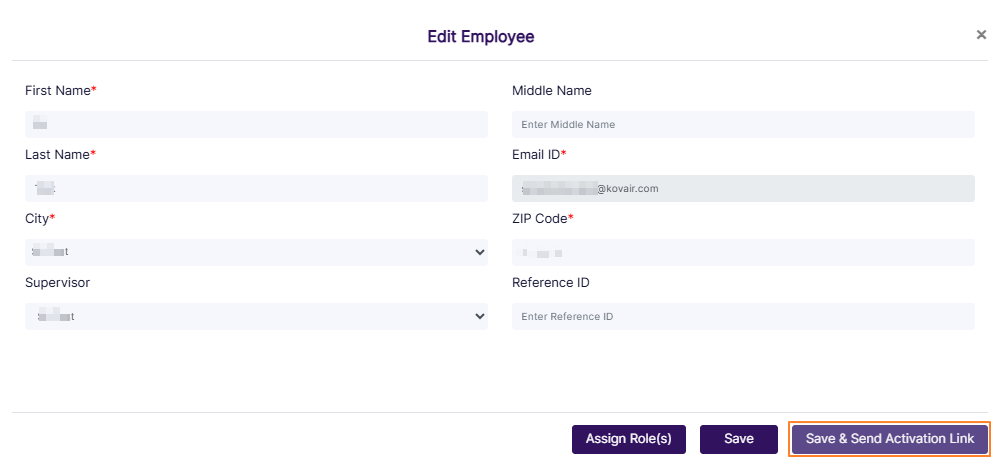Select the Last Name text box

coord(256,188)
